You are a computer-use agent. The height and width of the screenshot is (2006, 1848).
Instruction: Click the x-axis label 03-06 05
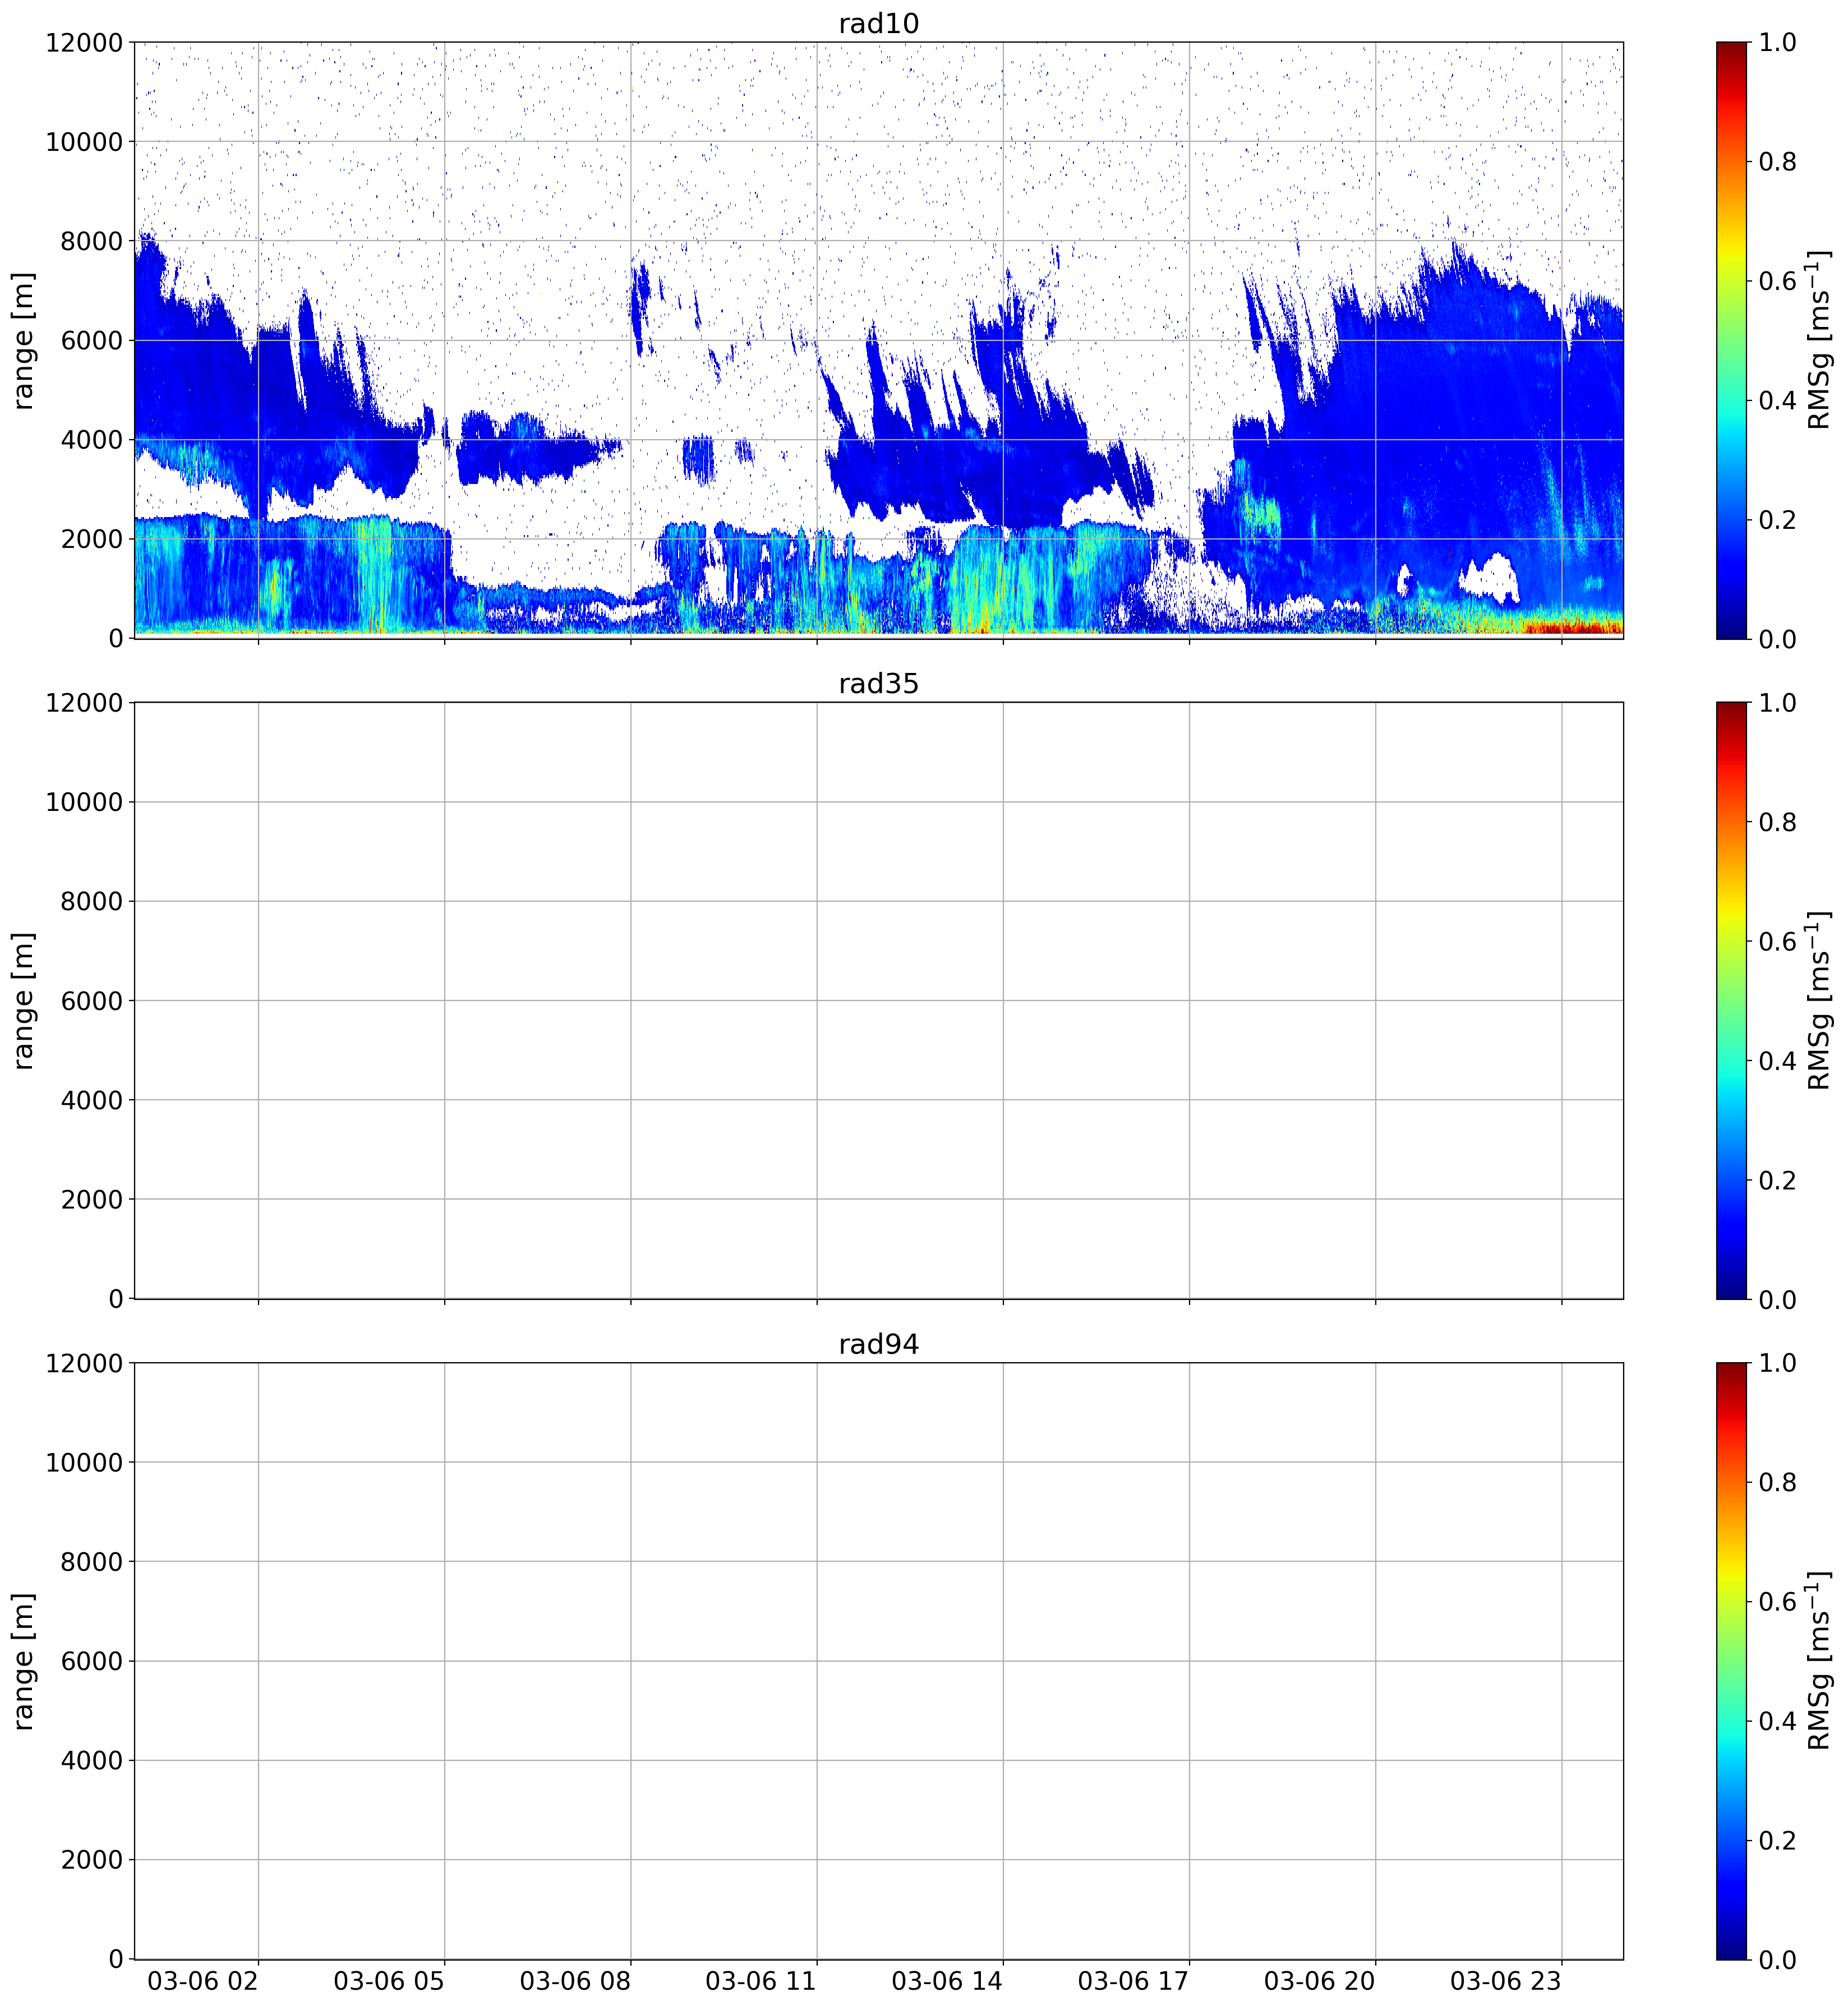pyautogui.click(x=389, y=1981)
